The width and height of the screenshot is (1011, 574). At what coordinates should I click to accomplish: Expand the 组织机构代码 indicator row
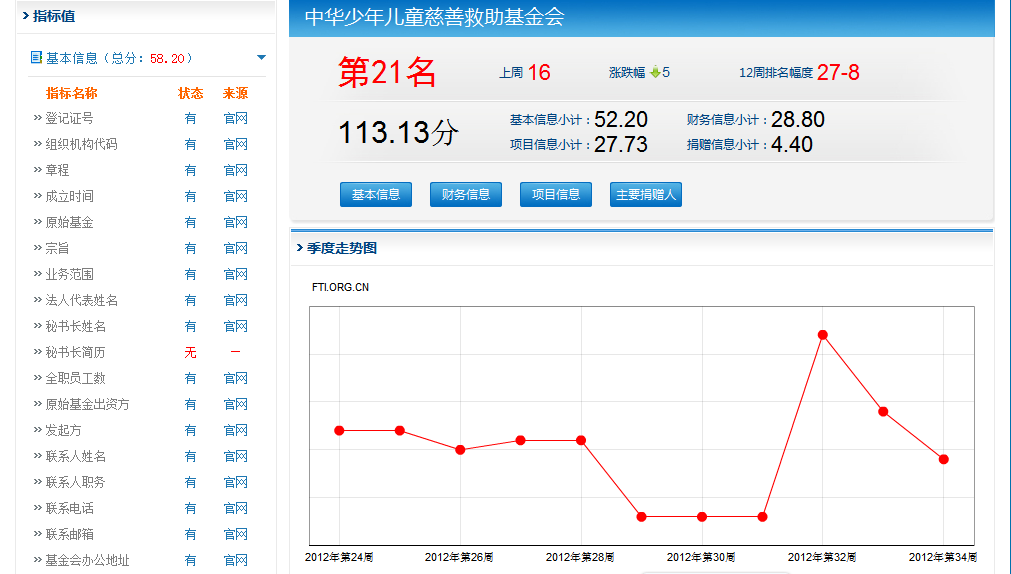75,144
